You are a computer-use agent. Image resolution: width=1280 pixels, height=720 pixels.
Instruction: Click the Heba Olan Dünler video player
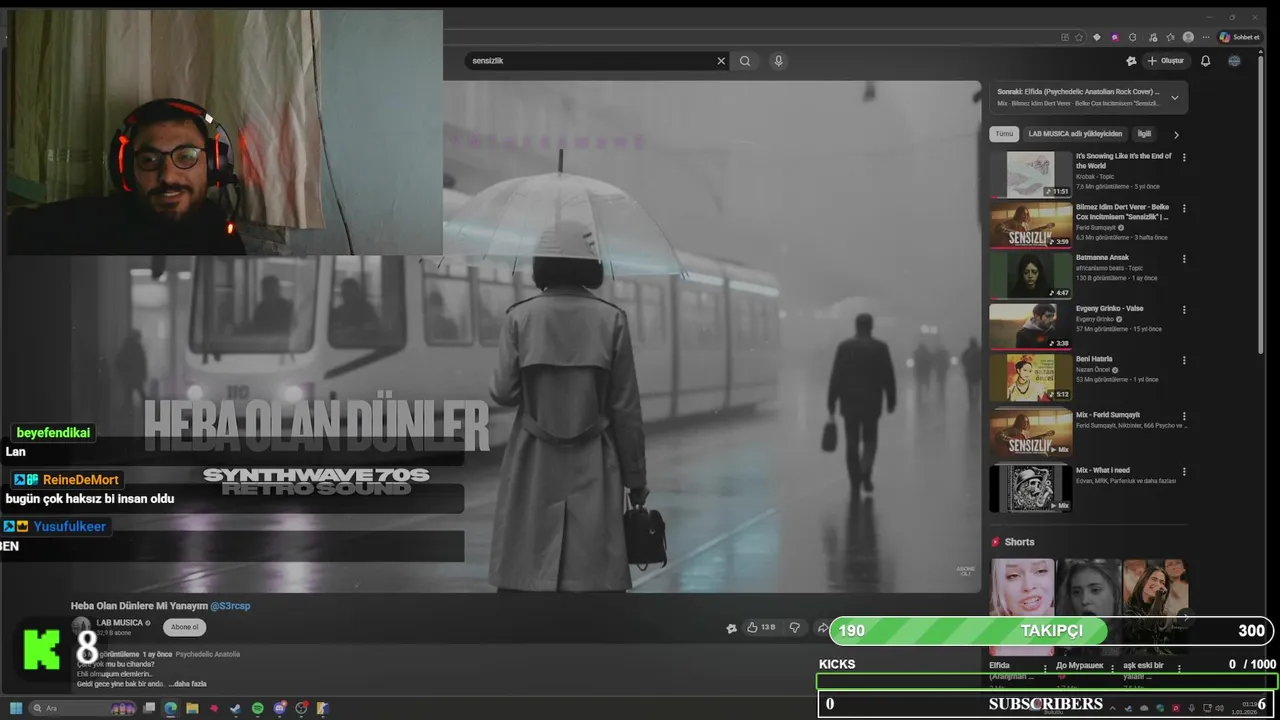526,337
